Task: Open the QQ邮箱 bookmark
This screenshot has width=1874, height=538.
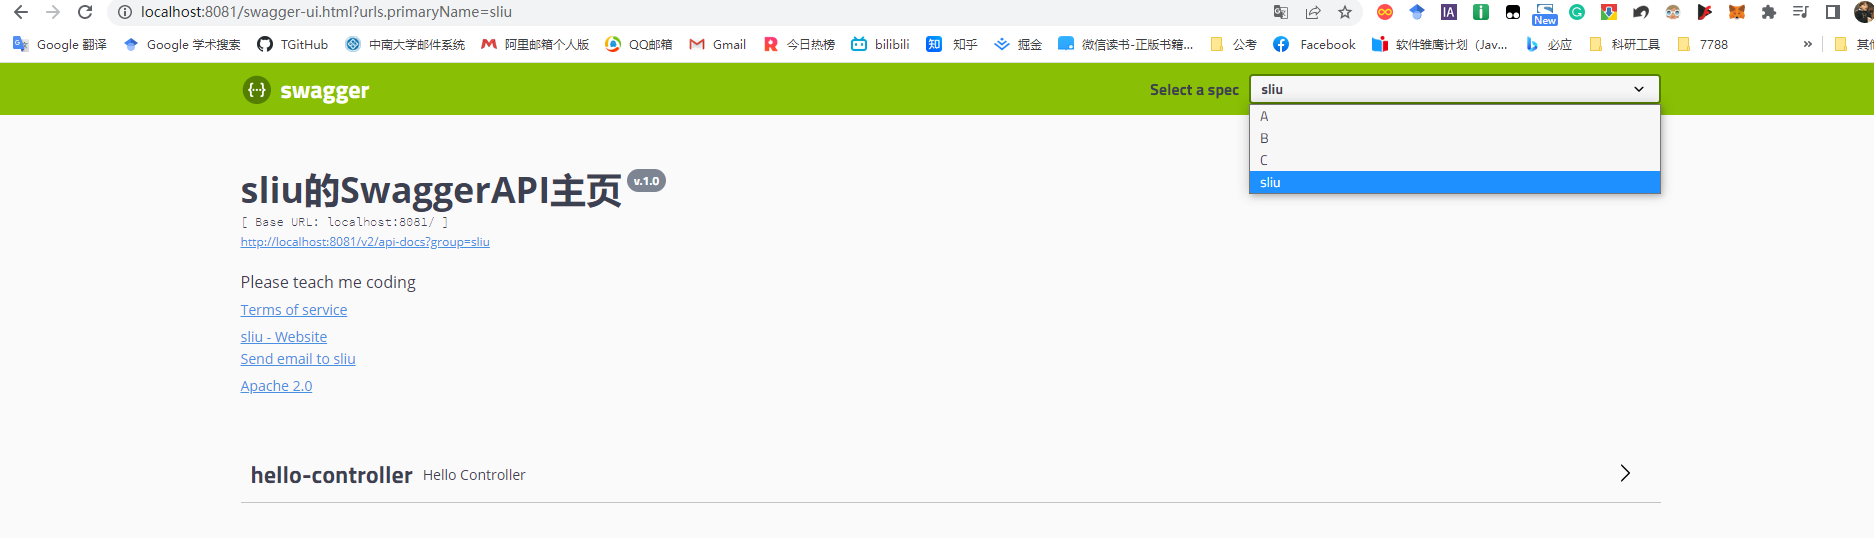Action: [638, 44]
